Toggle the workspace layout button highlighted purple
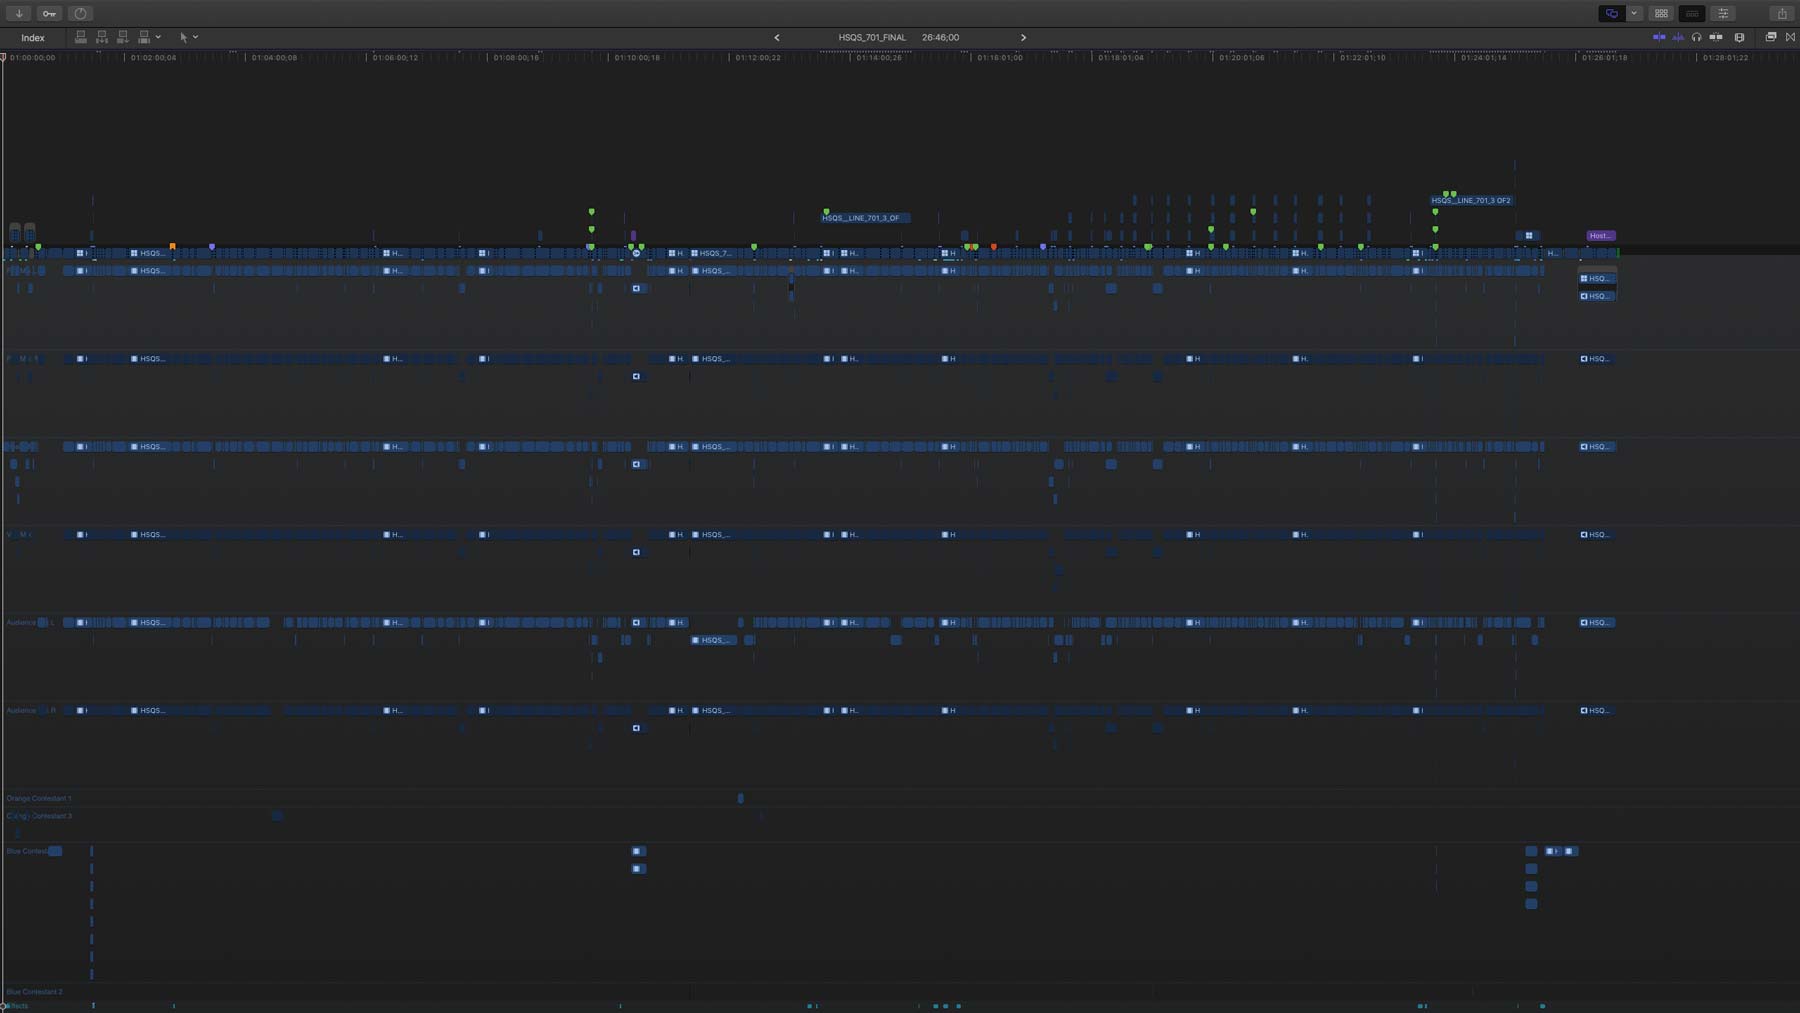 [x=1612, y=13]
